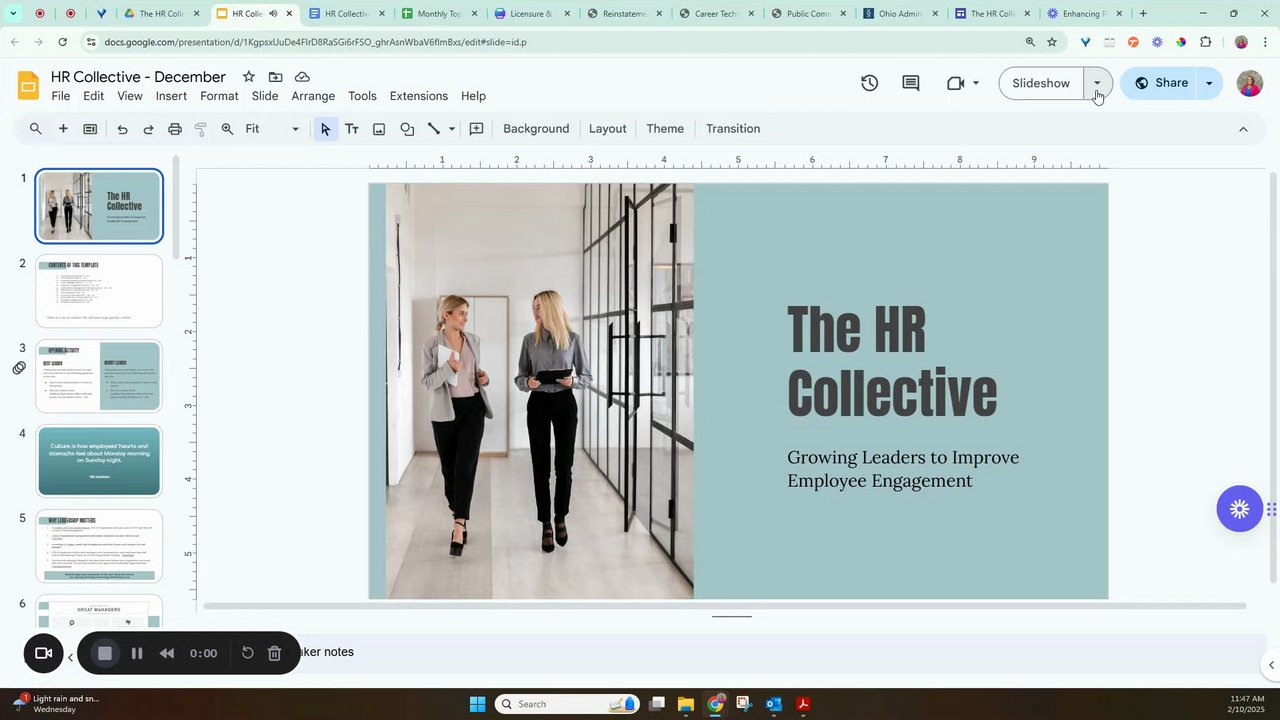Select slide 3 thumbnail Opening Activity
Screen dimensions: 1280x720
[x=99, y=376]
